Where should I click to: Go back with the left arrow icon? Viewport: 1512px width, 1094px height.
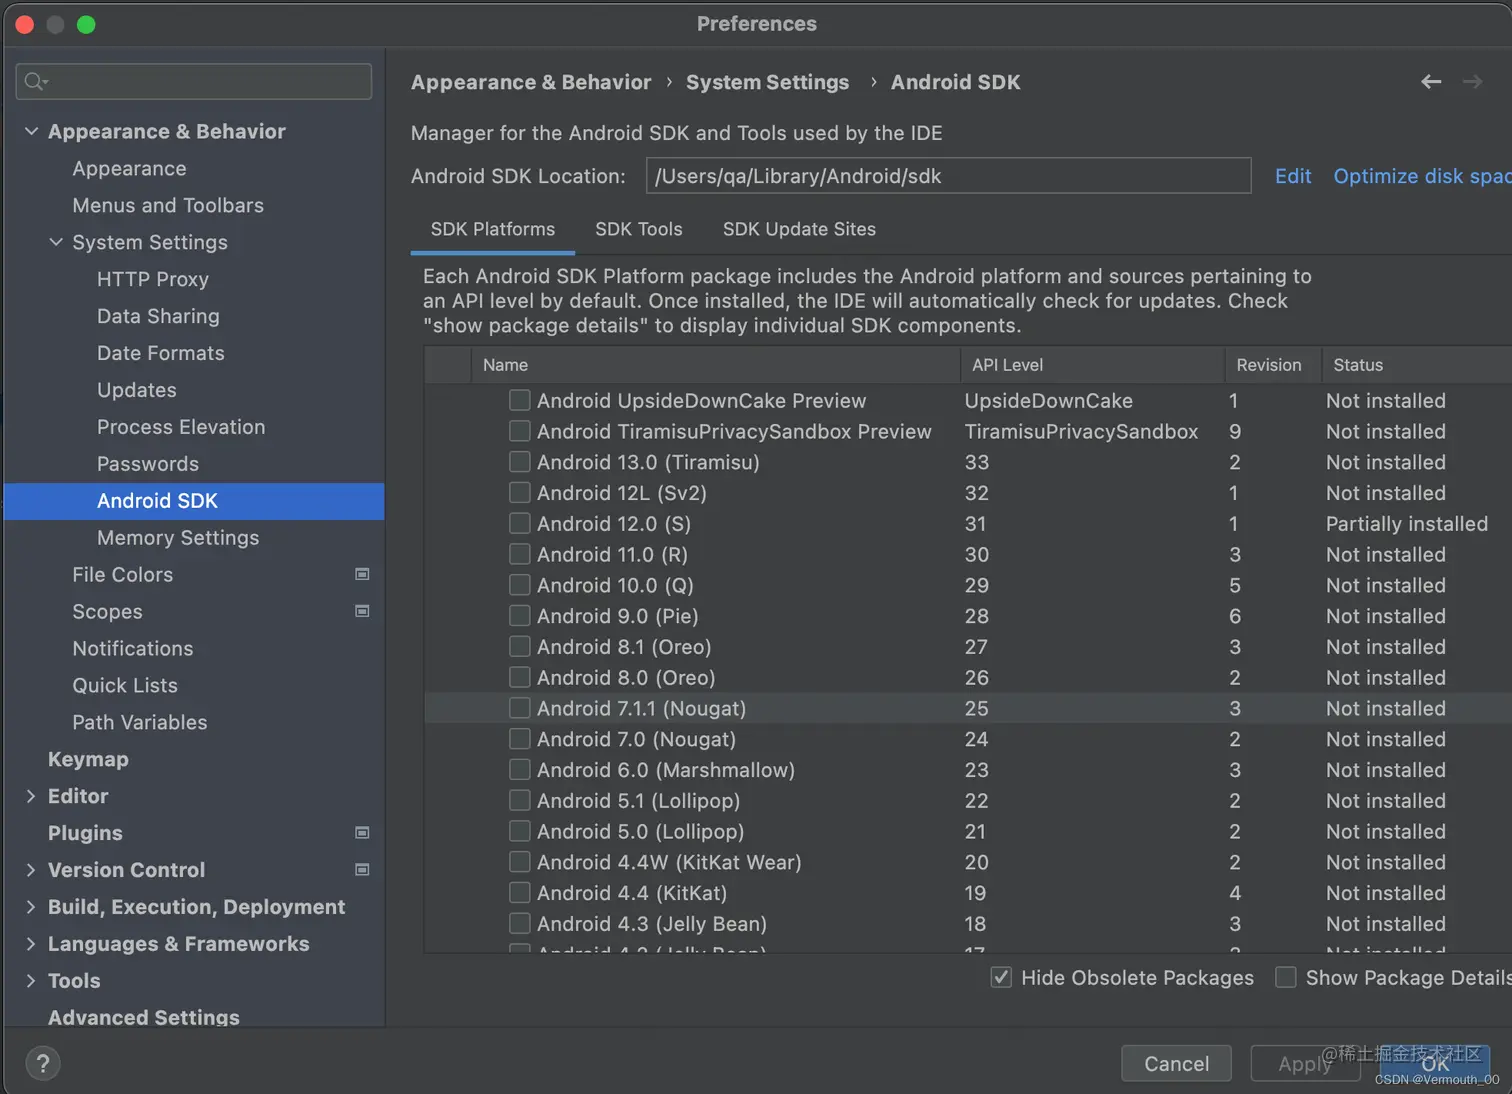[x=1431, y=82]
